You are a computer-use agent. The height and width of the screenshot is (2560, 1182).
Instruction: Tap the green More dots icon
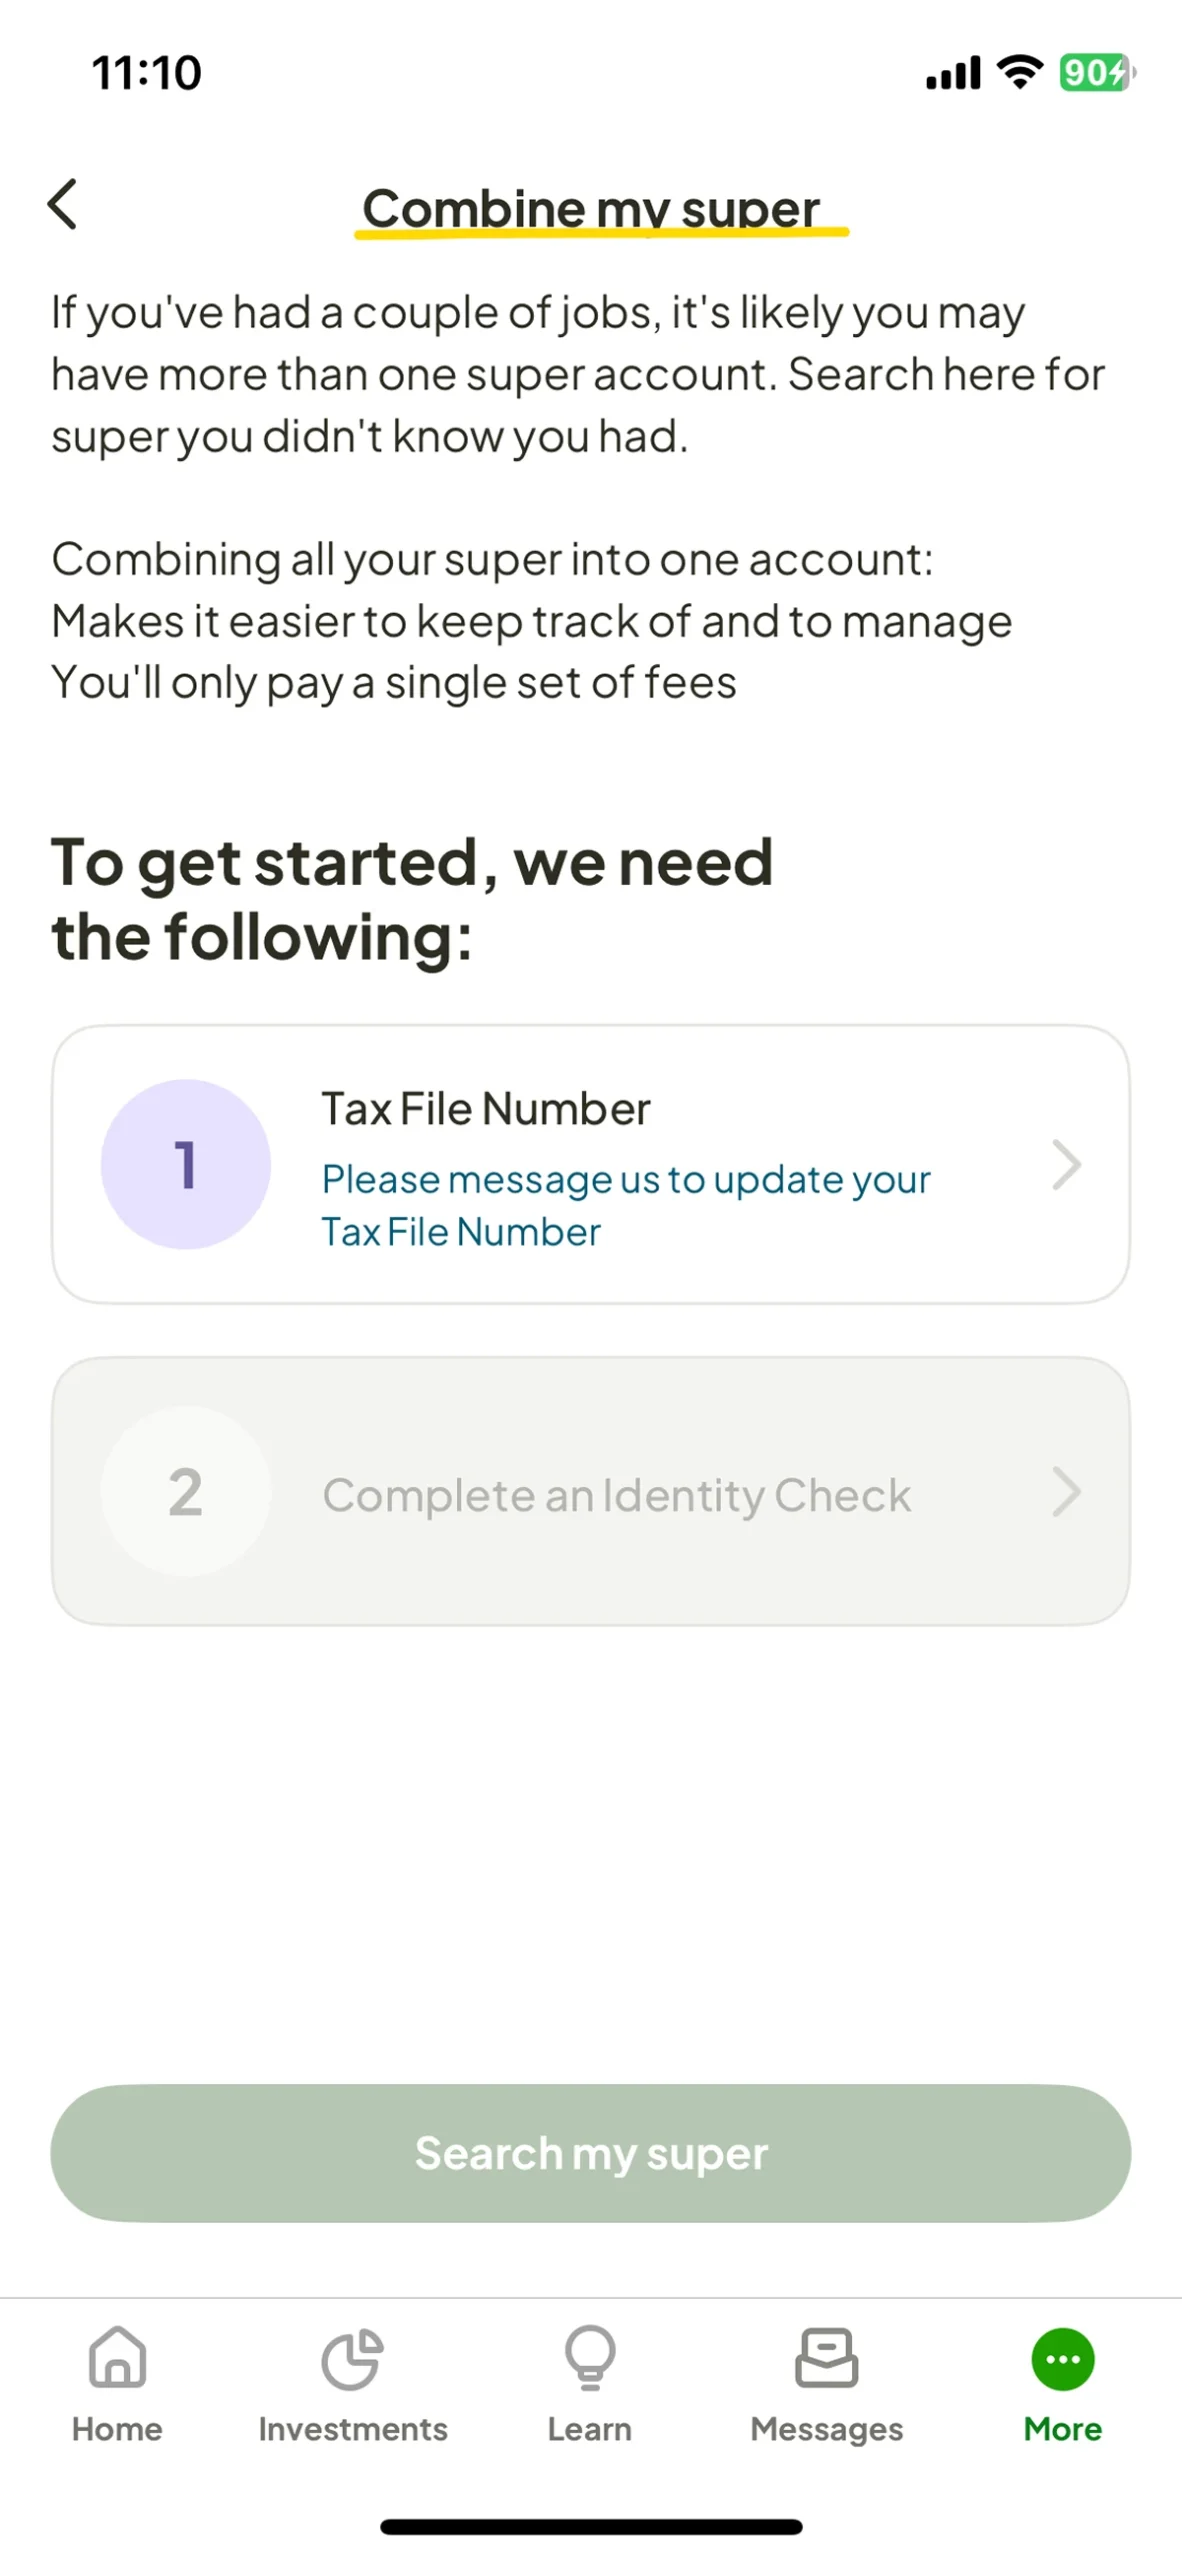coord(1062,2358)
